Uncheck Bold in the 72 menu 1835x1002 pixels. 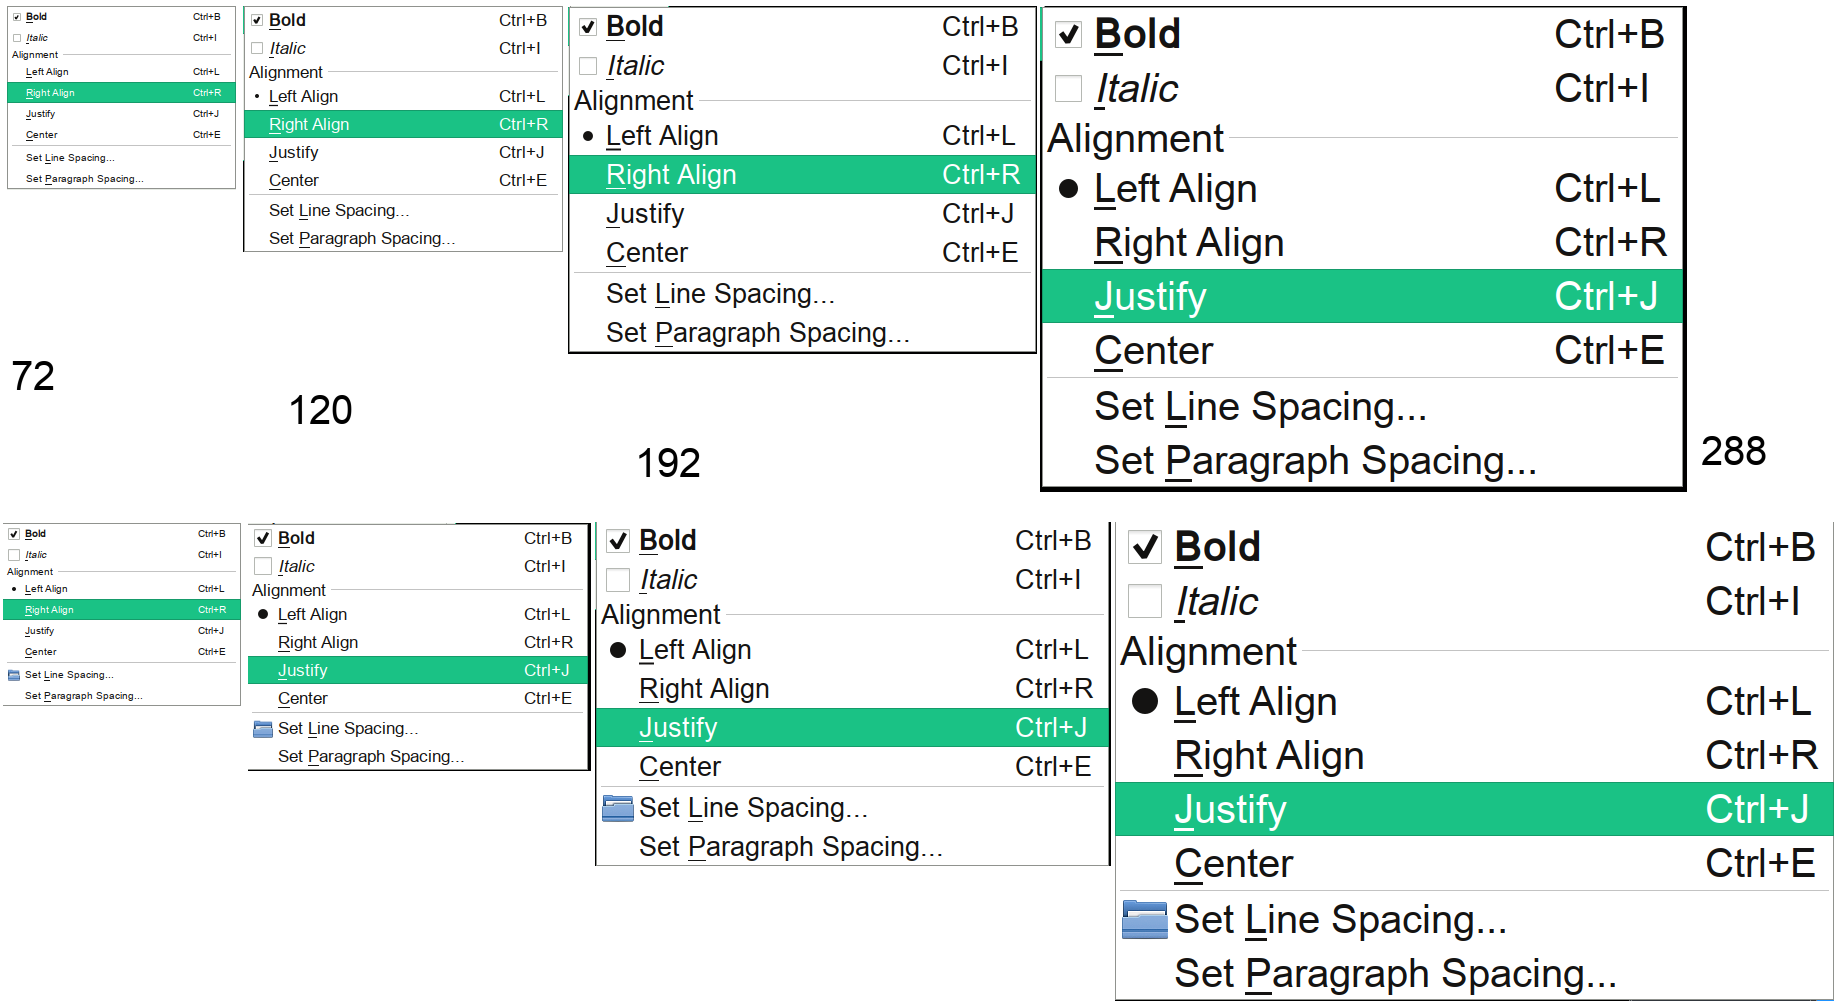[17, 17]
